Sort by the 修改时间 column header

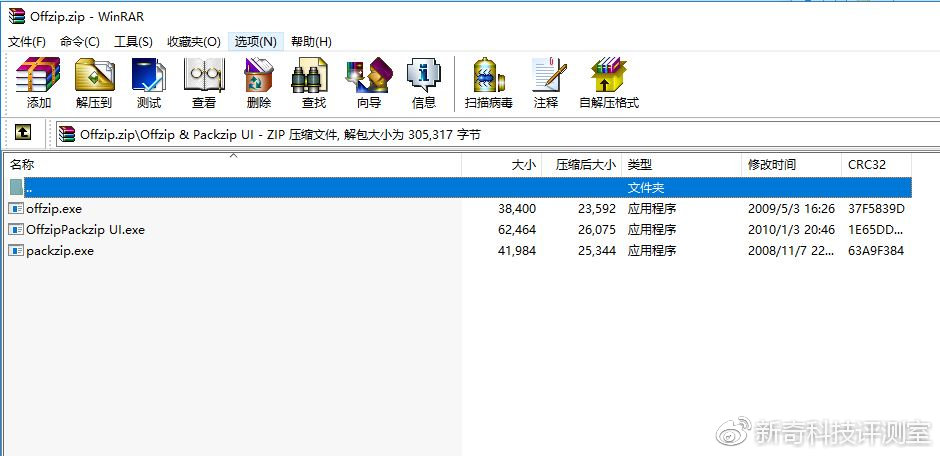[791, 165]
